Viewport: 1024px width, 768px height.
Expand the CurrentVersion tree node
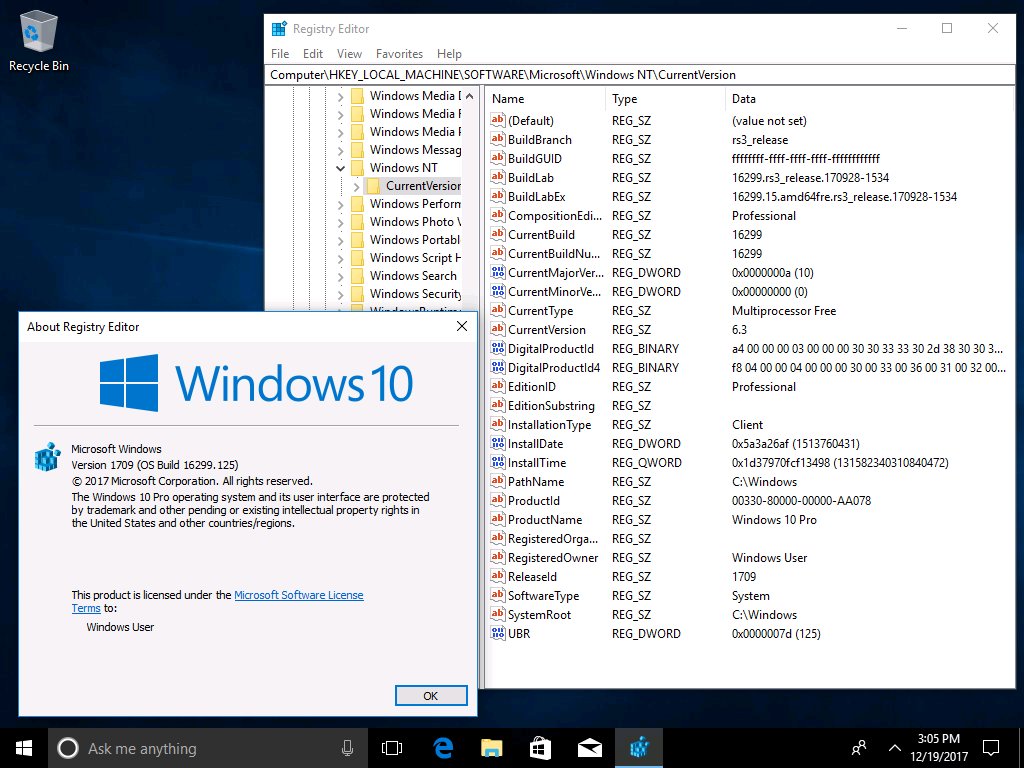pos(357,187)
